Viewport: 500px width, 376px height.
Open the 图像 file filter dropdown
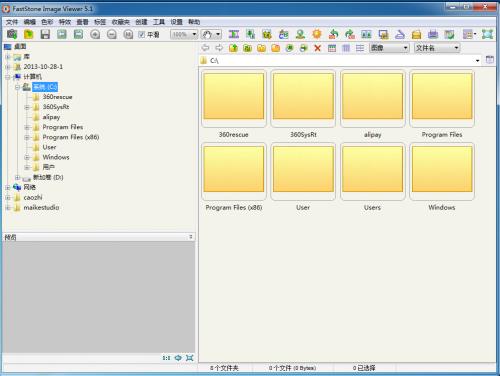pyautogui.click(x=405, y=48)
